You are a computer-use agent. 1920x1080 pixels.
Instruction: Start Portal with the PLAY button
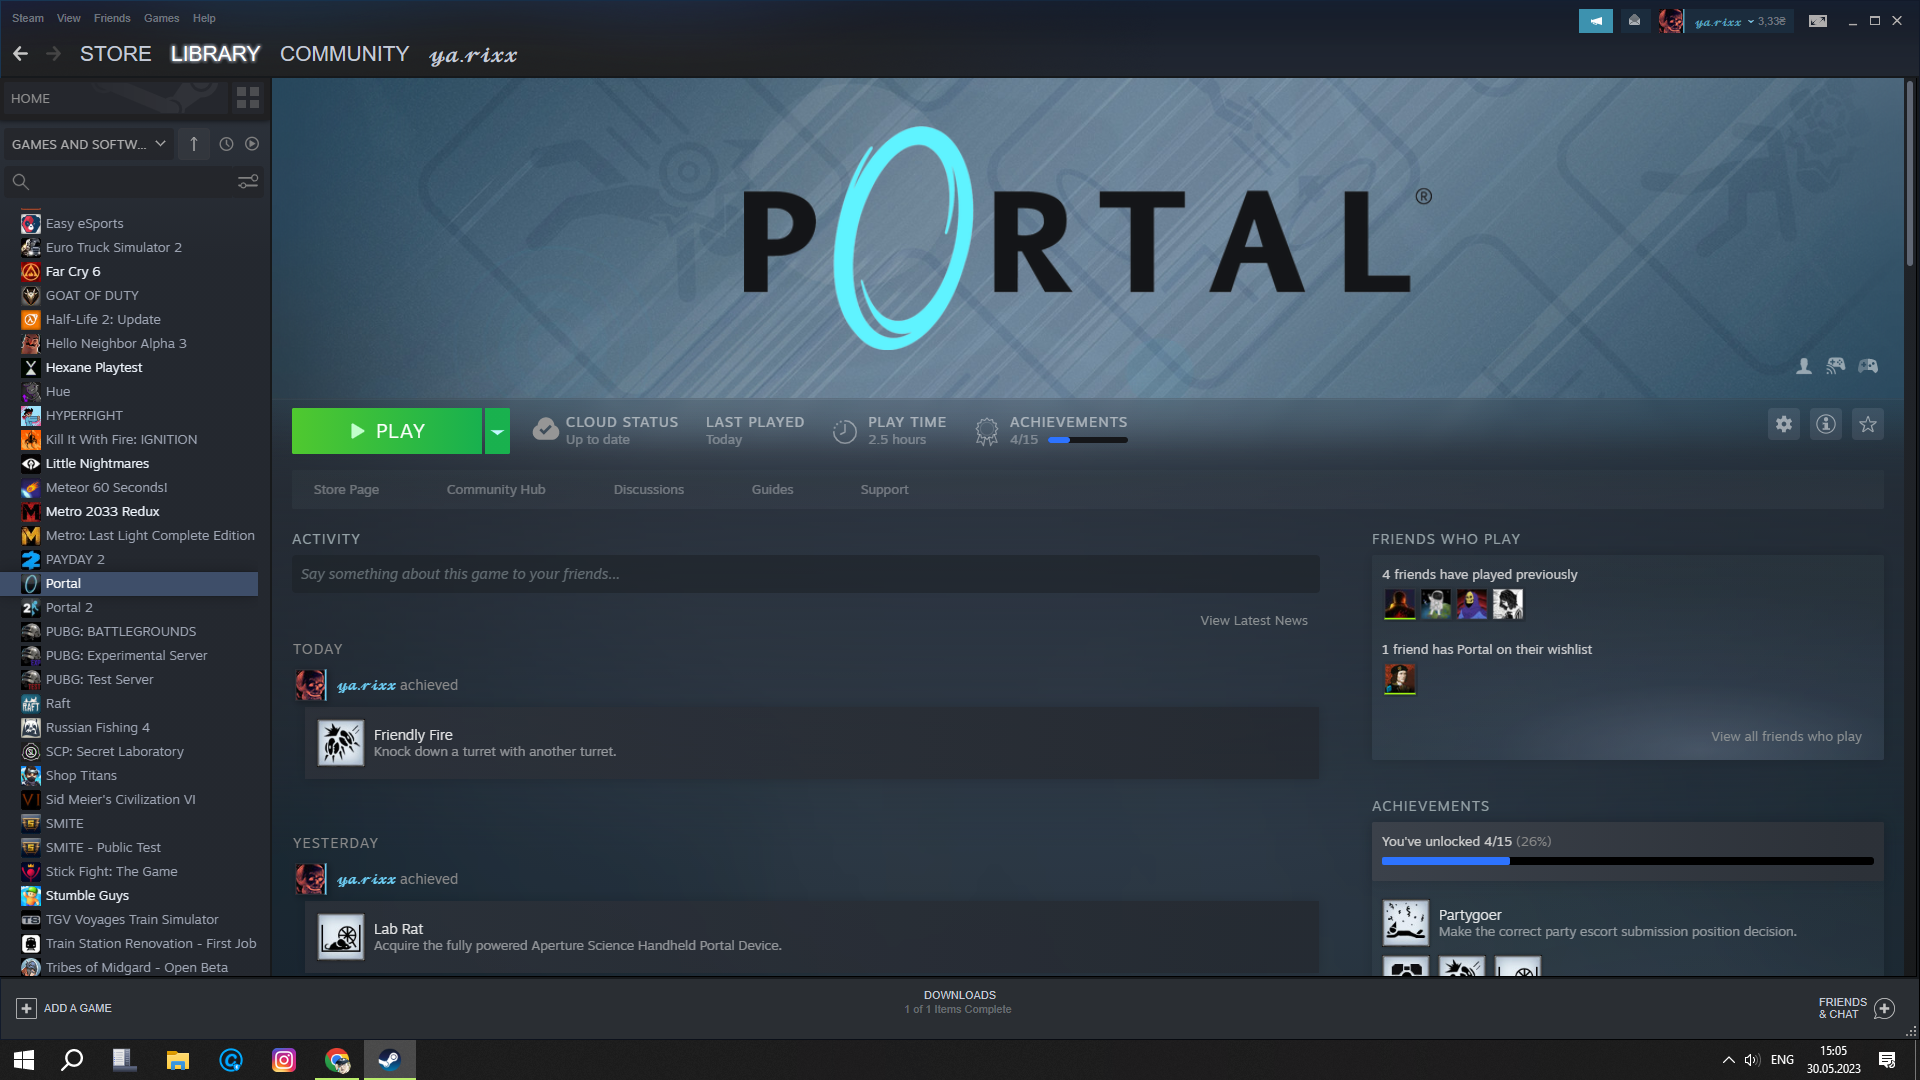(387, 431)
